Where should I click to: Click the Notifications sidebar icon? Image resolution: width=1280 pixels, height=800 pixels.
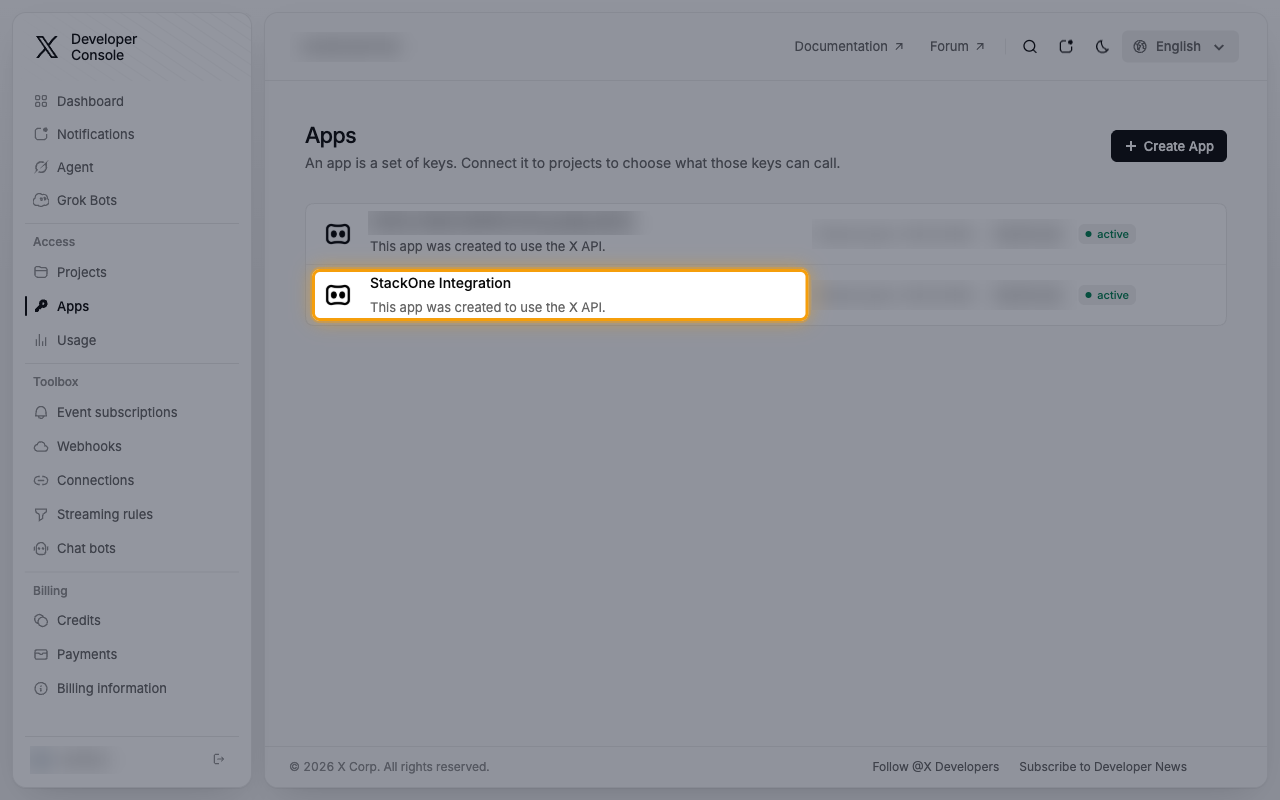tap(41, 134)
